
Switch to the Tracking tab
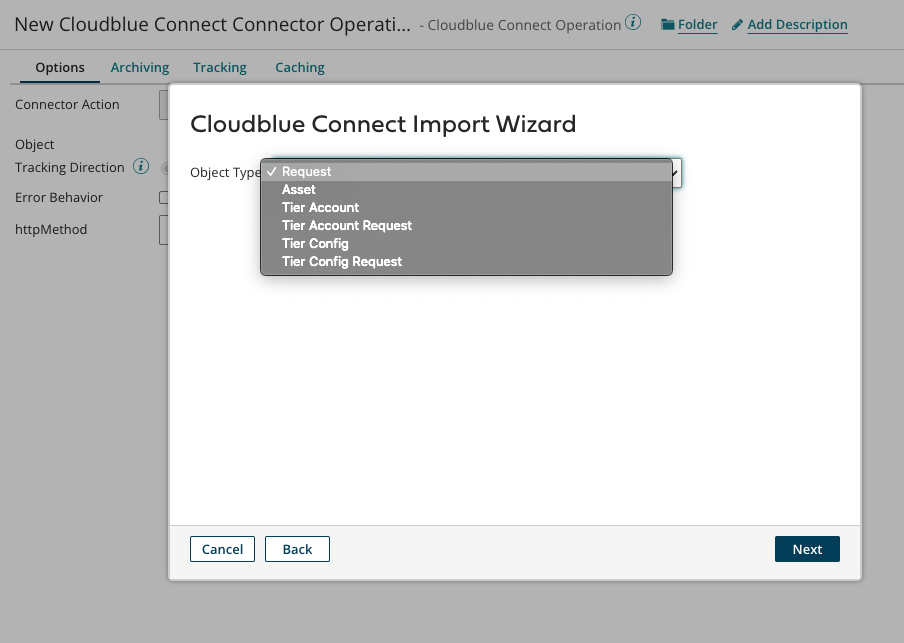220,67
